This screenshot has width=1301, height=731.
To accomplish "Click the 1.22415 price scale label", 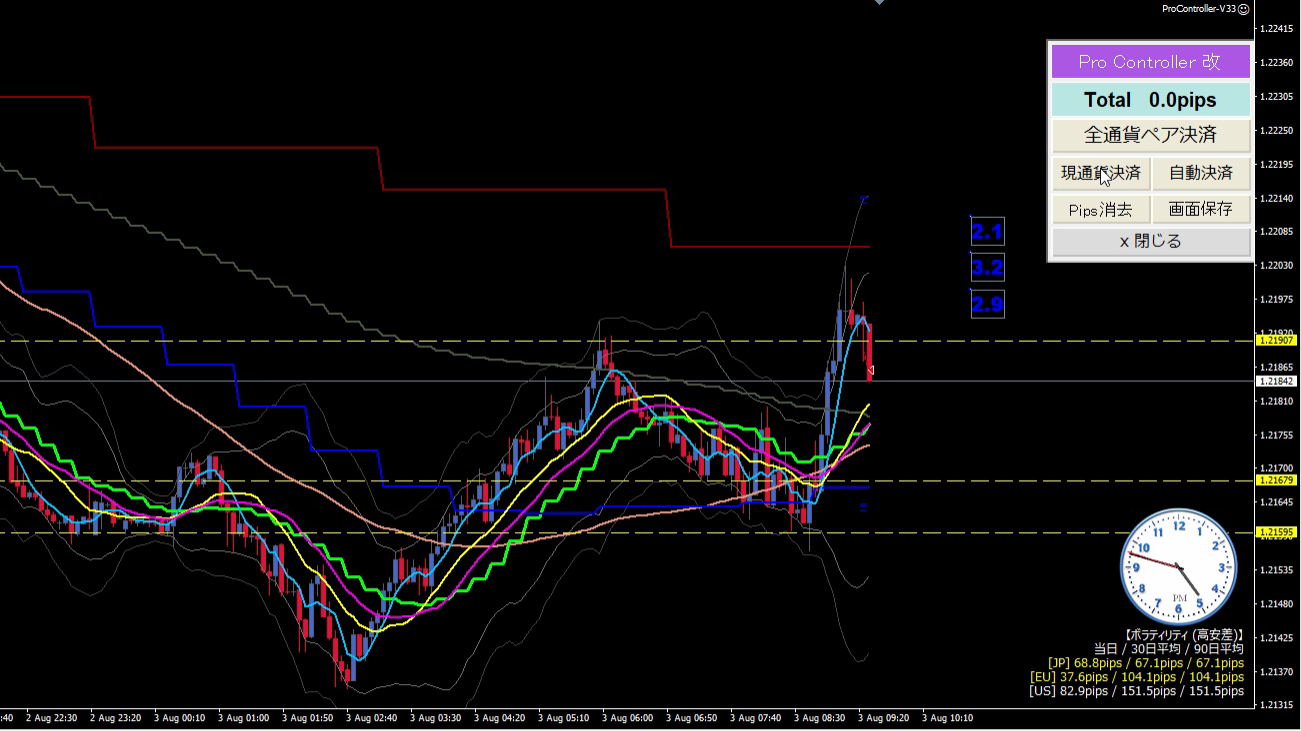I will [x=1279, y=29].
